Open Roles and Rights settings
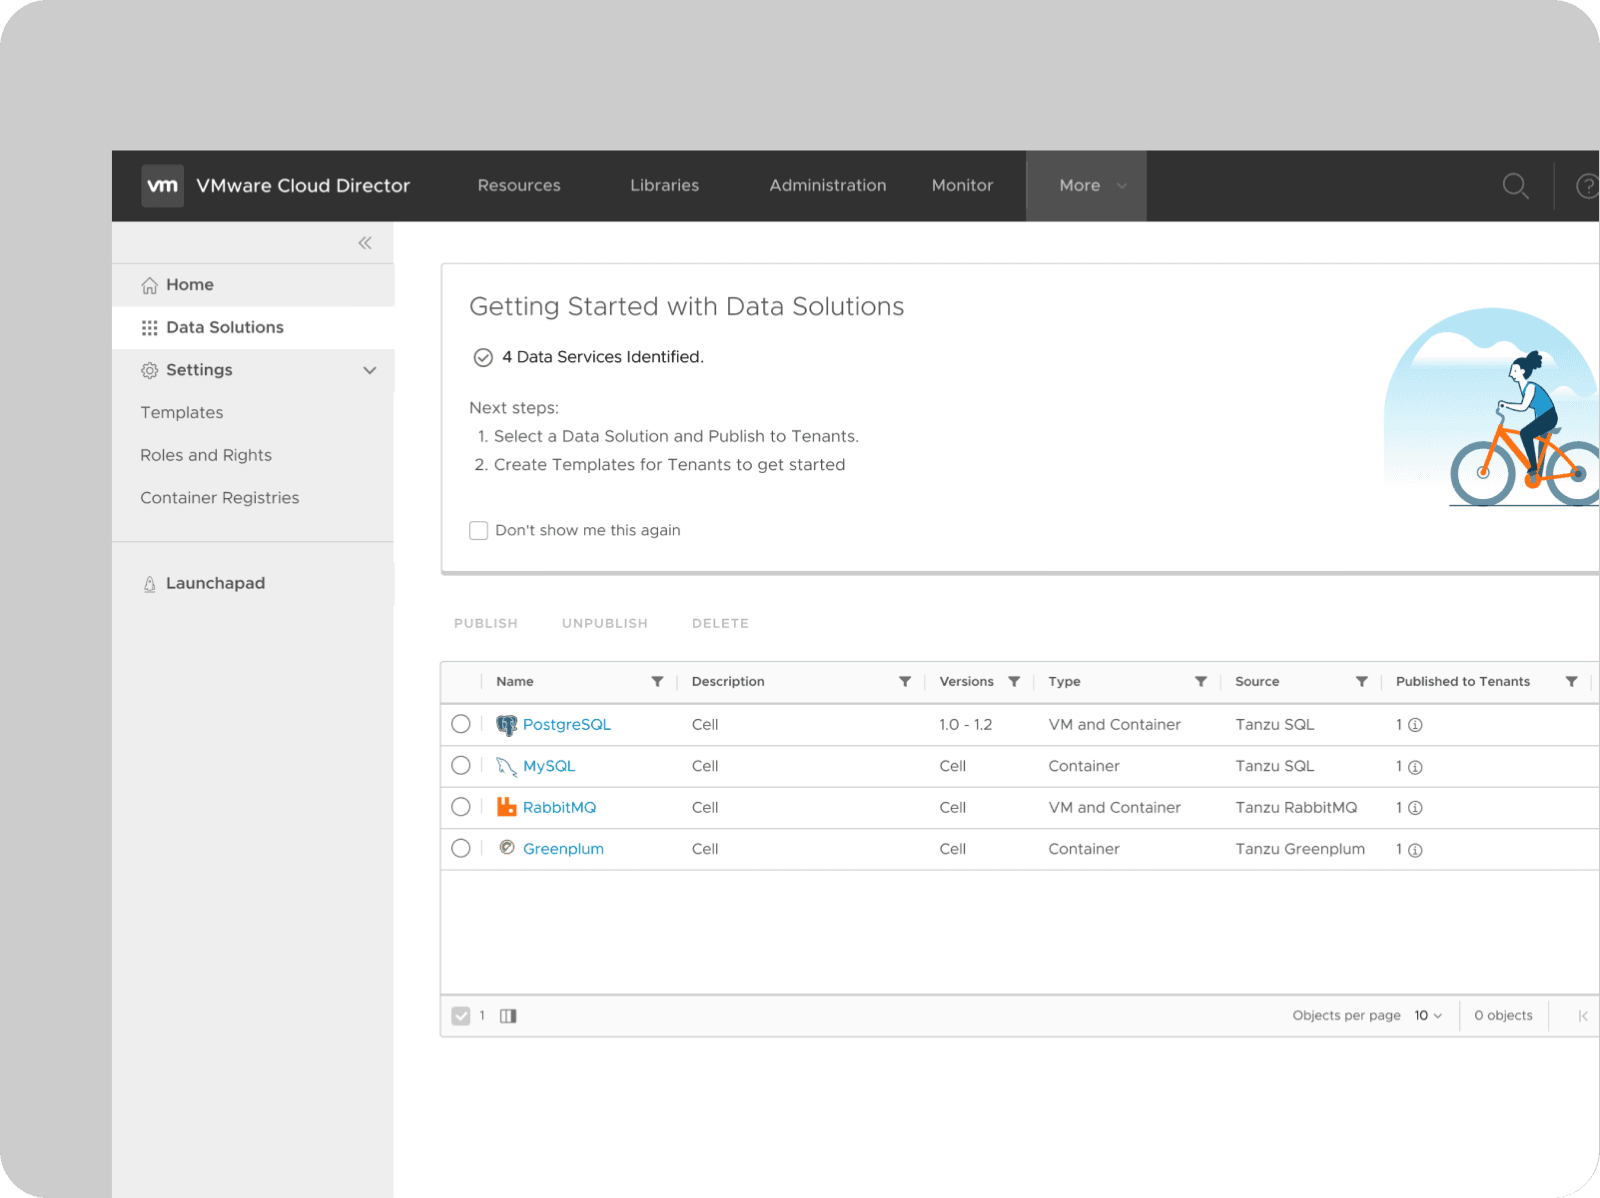The height and width of the screenshot is (1198, 1600). tap(206, 455)
